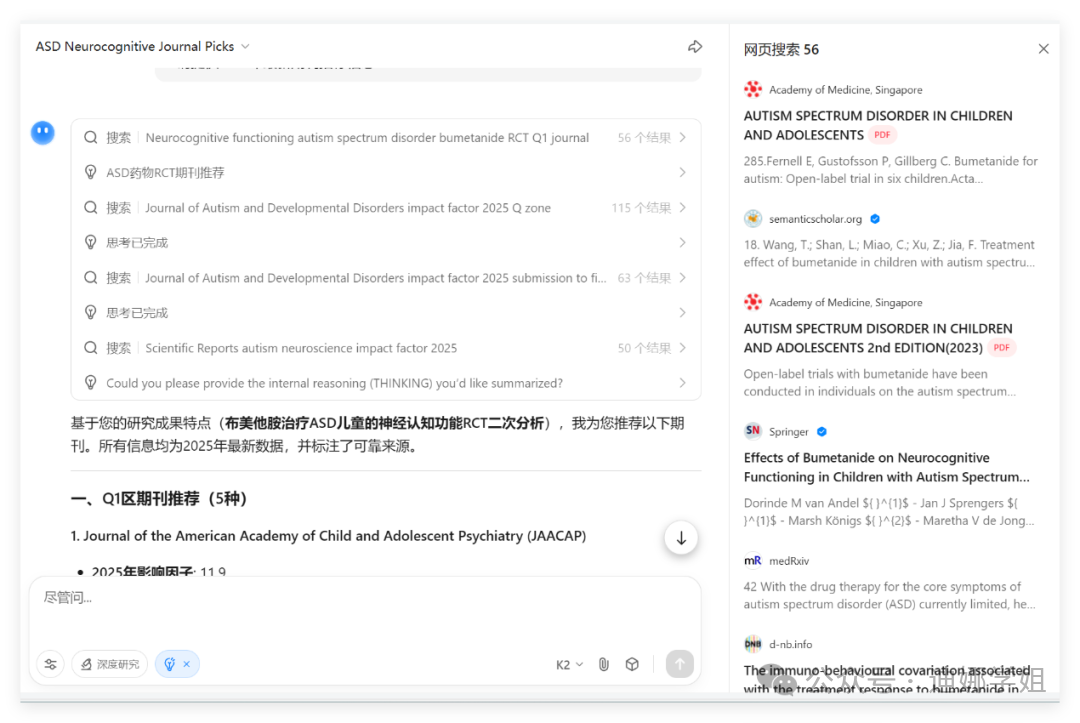Expand the Scientific Reports autism neuroscience search
The height and width of the screenshot is (723, 1080).
point(386,348)
